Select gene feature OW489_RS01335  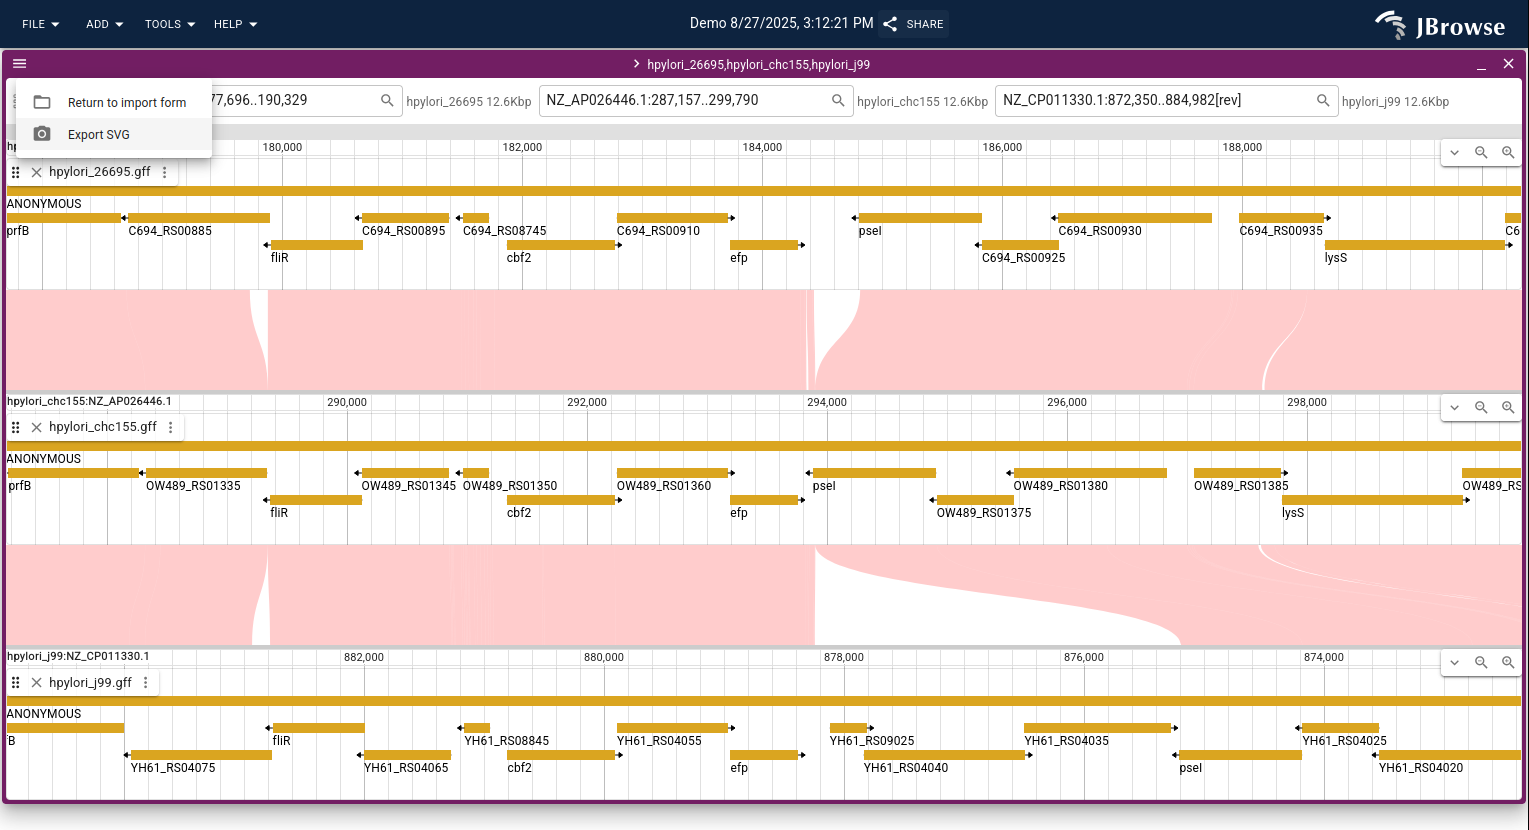click(x=206, y=473)
